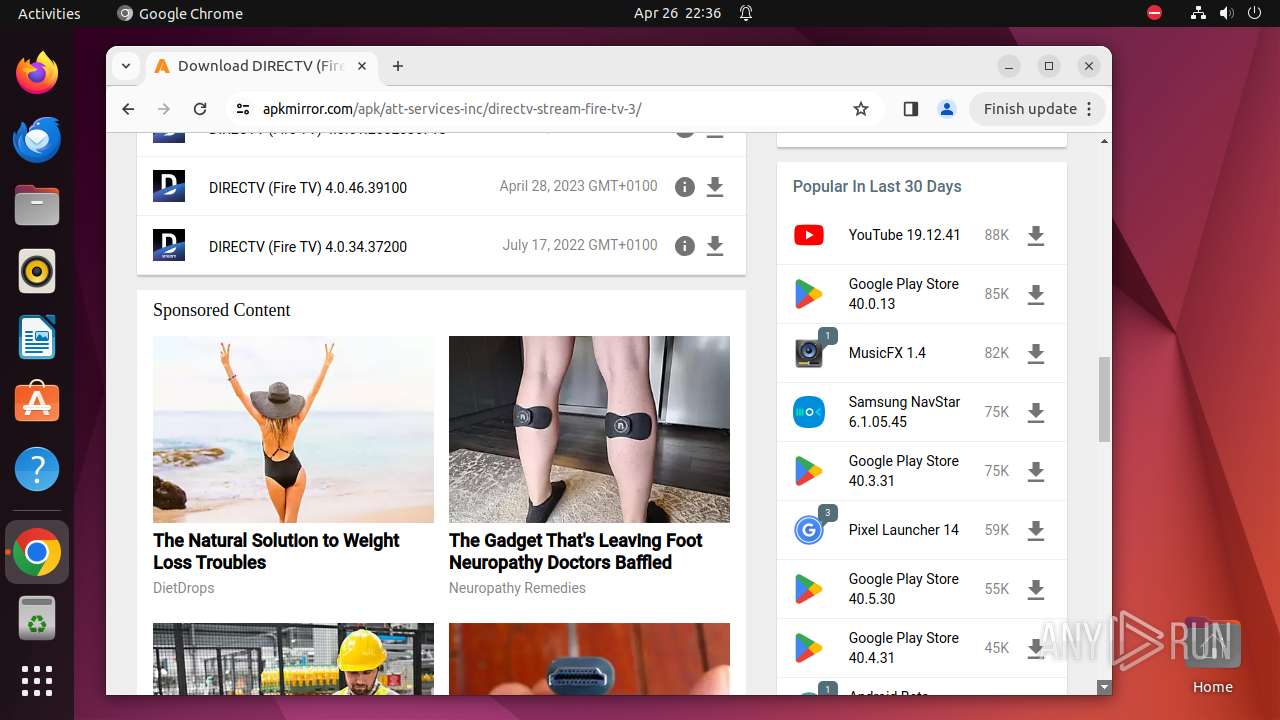Launch Firefox from the dock
The width and height of the screenshot is (1280, 720).
[37, 73]
